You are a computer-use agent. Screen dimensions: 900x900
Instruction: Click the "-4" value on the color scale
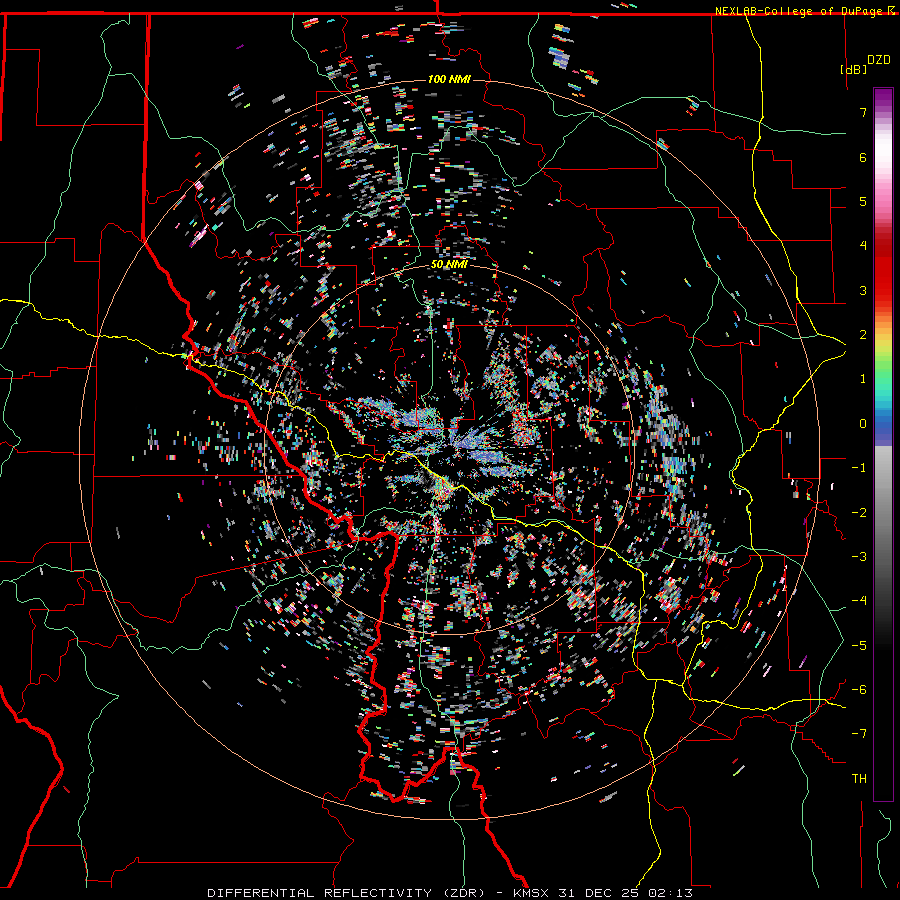[859, 601]
